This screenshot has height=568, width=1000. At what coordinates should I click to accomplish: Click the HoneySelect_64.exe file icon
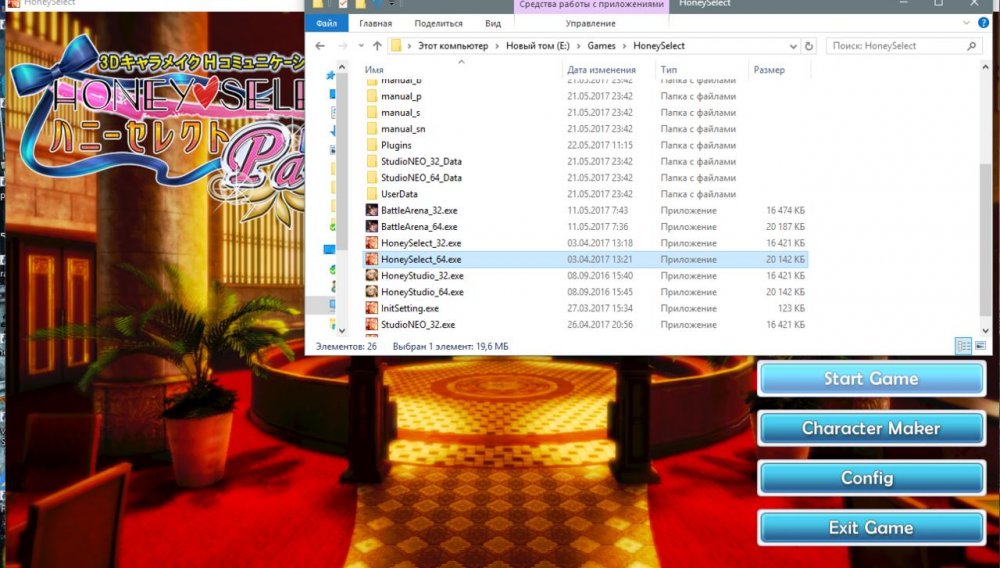[x=371, y=259]
